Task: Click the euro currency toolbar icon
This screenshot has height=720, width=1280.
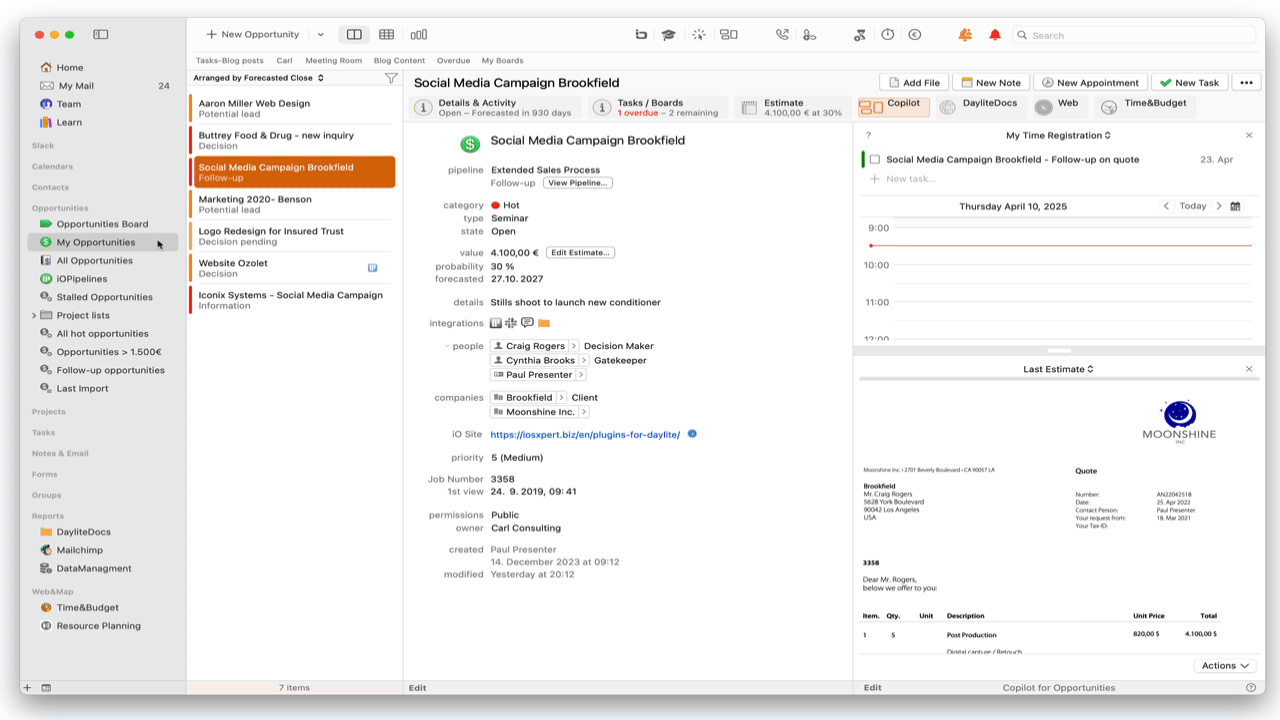Action: [914, 34]
